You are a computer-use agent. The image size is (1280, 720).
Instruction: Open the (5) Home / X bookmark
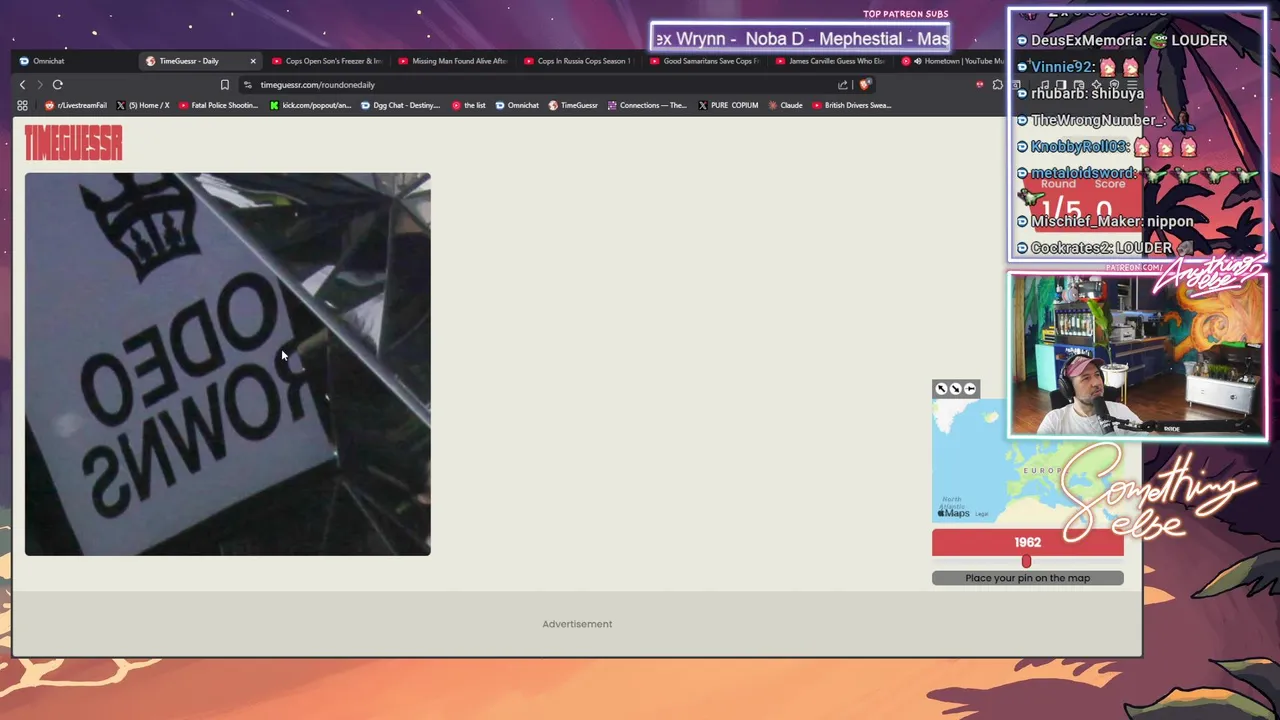click(x=143, y=105)
